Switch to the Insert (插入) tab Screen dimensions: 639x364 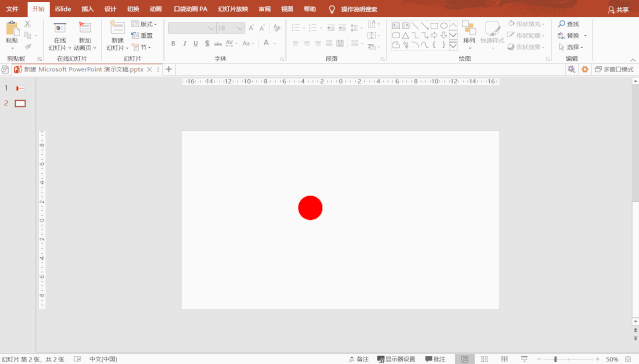point(87,9)
